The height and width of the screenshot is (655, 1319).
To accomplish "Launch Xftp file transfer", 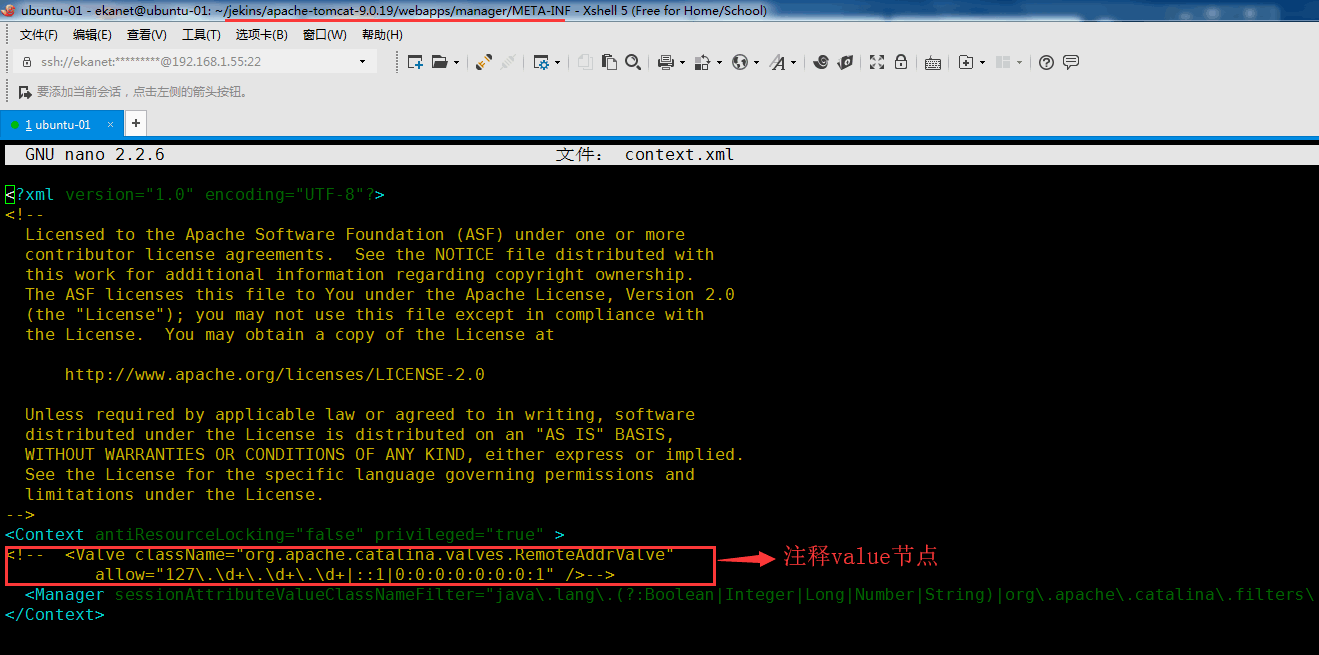I will pyautogui.click(x=845, y=62).
